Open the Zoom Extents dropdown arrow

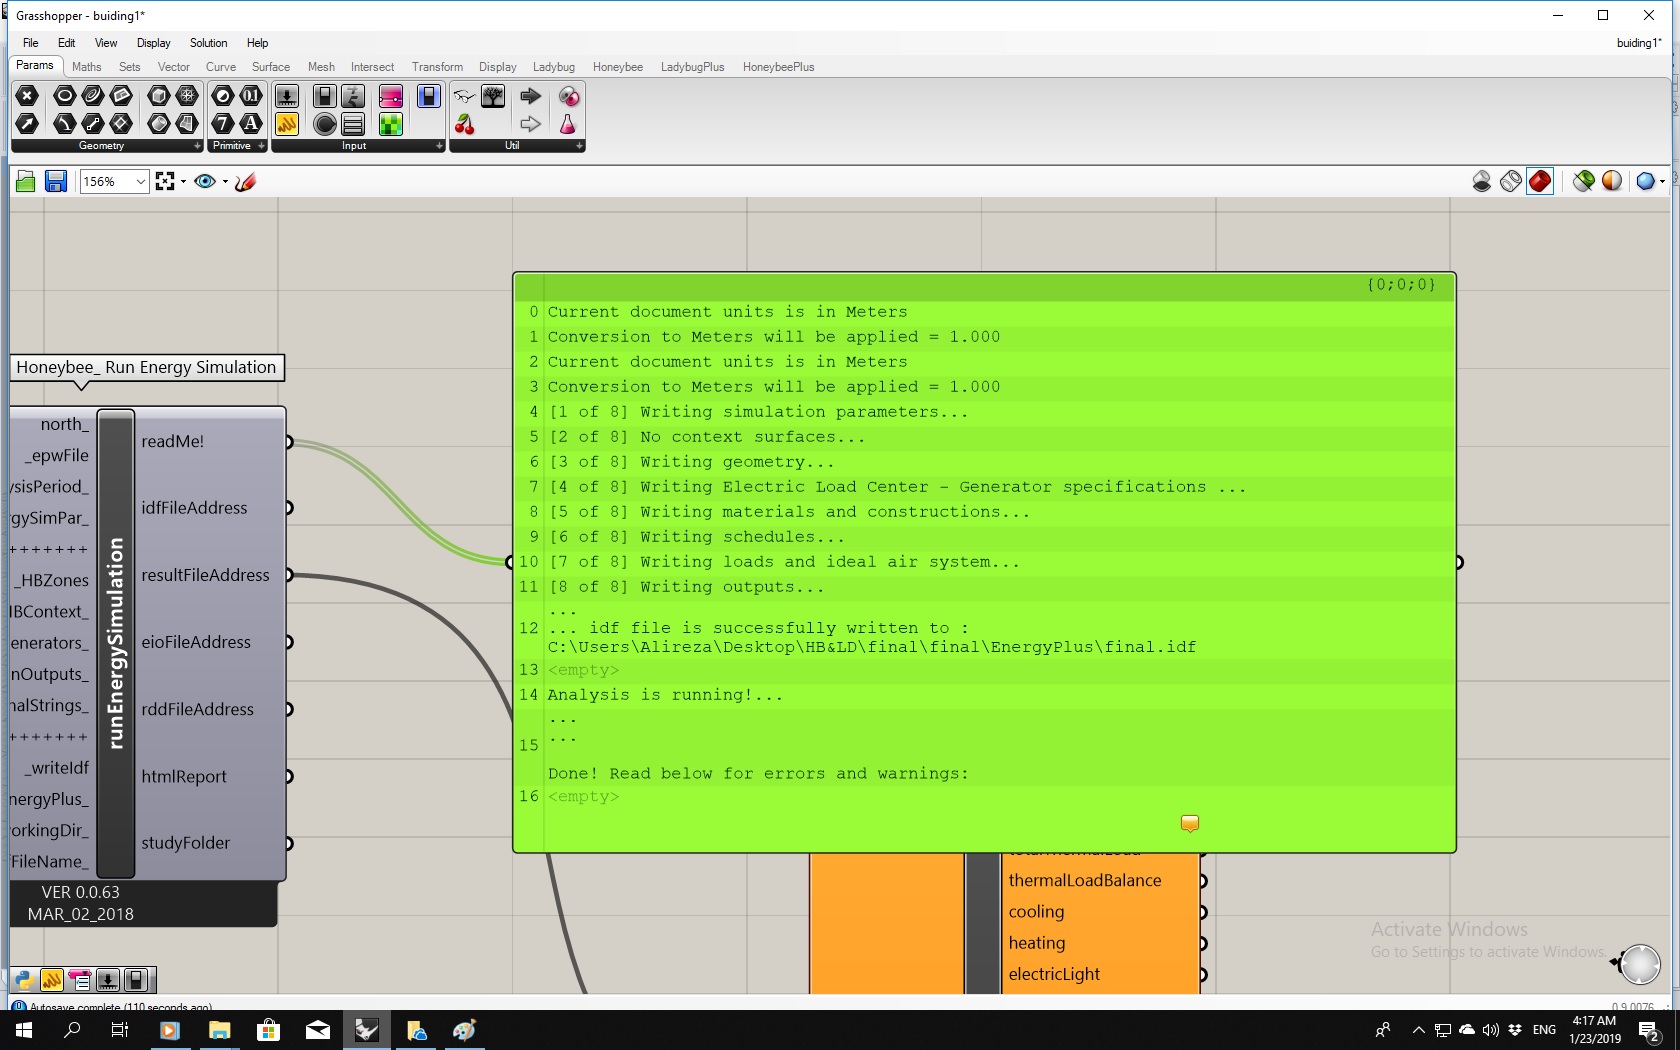183,182
